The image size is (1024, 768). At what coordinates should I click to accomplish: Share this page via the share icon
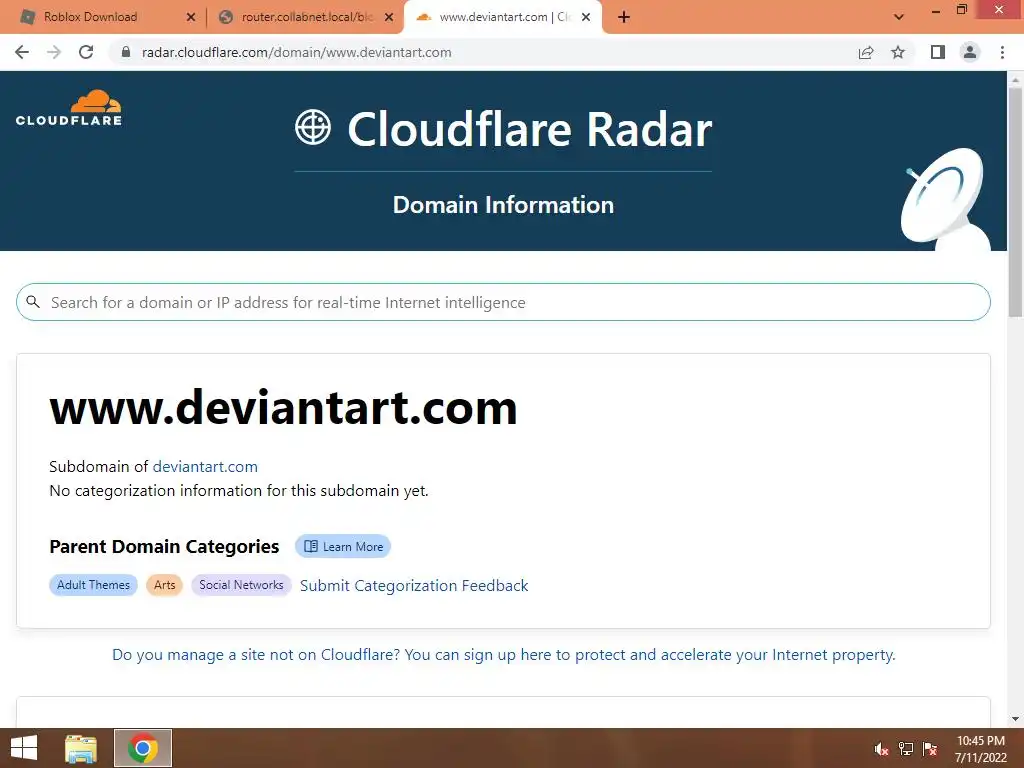click(866, 52)
